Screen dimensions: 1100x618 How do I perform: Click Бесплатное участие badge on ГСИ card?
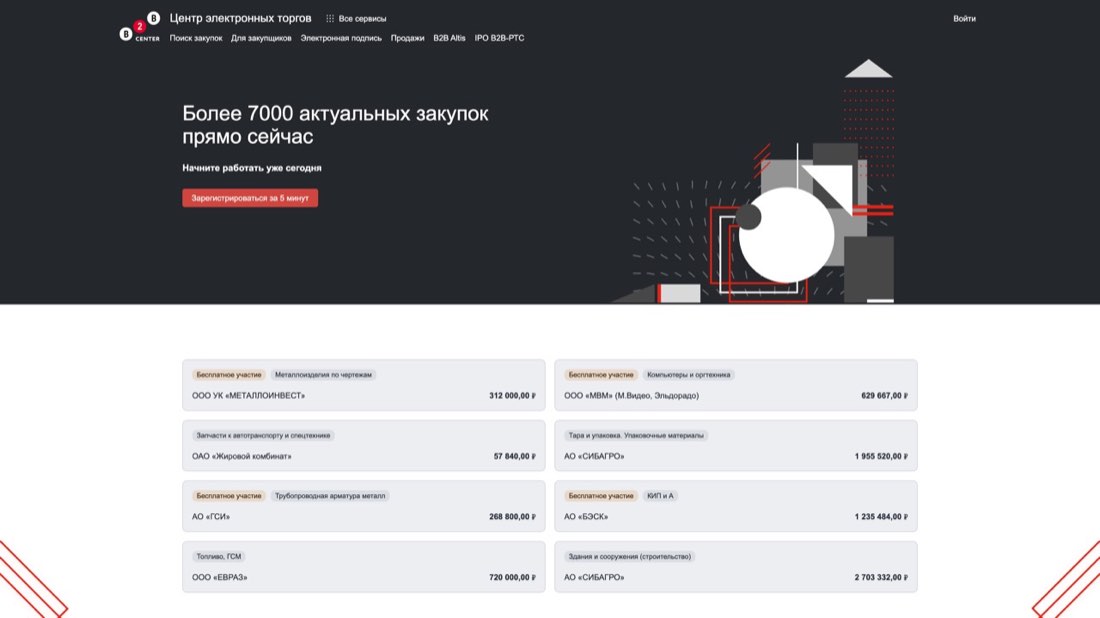click(x=229, y=496)
